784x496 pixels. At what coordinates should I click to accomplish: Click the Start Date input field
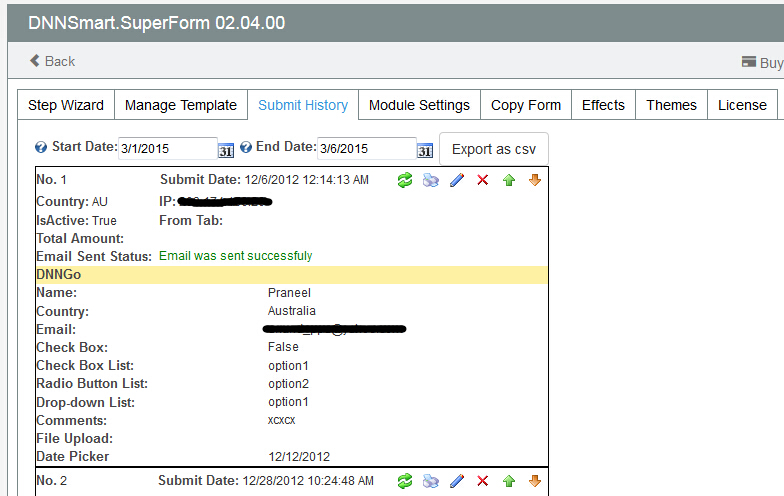coord(168,148)
